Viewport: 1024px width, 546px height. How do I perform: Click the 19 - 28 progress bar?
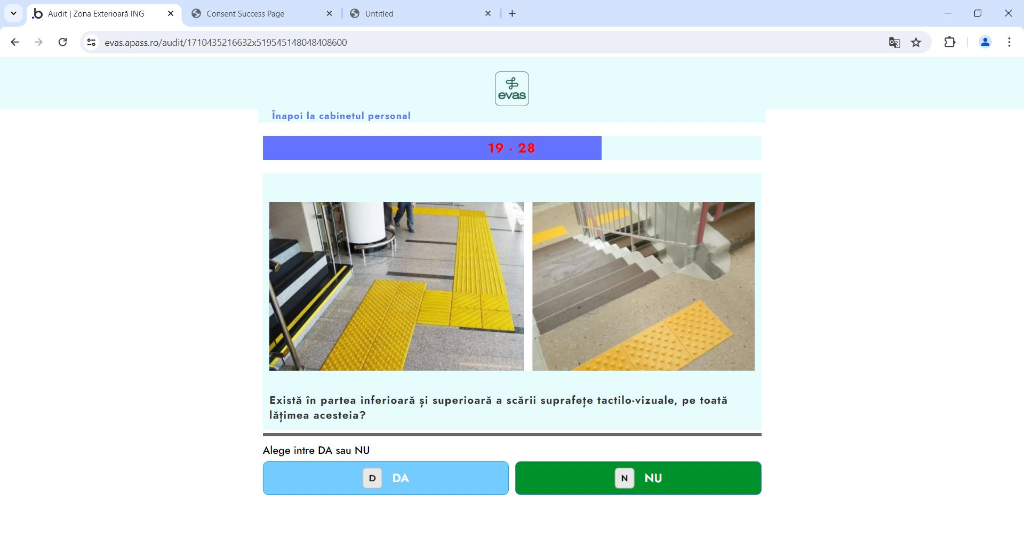(512, 148)
